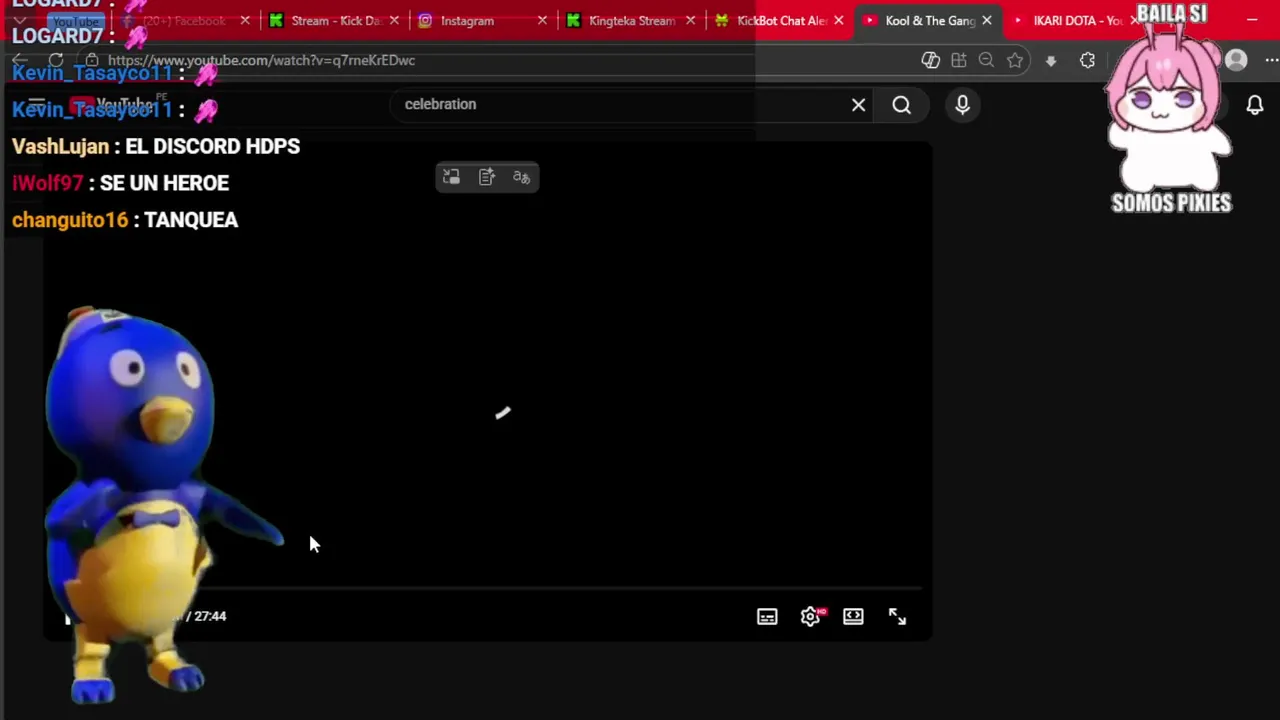Go back with the browser back arrow
1280x720 pixels.
(x=20, y=60)
